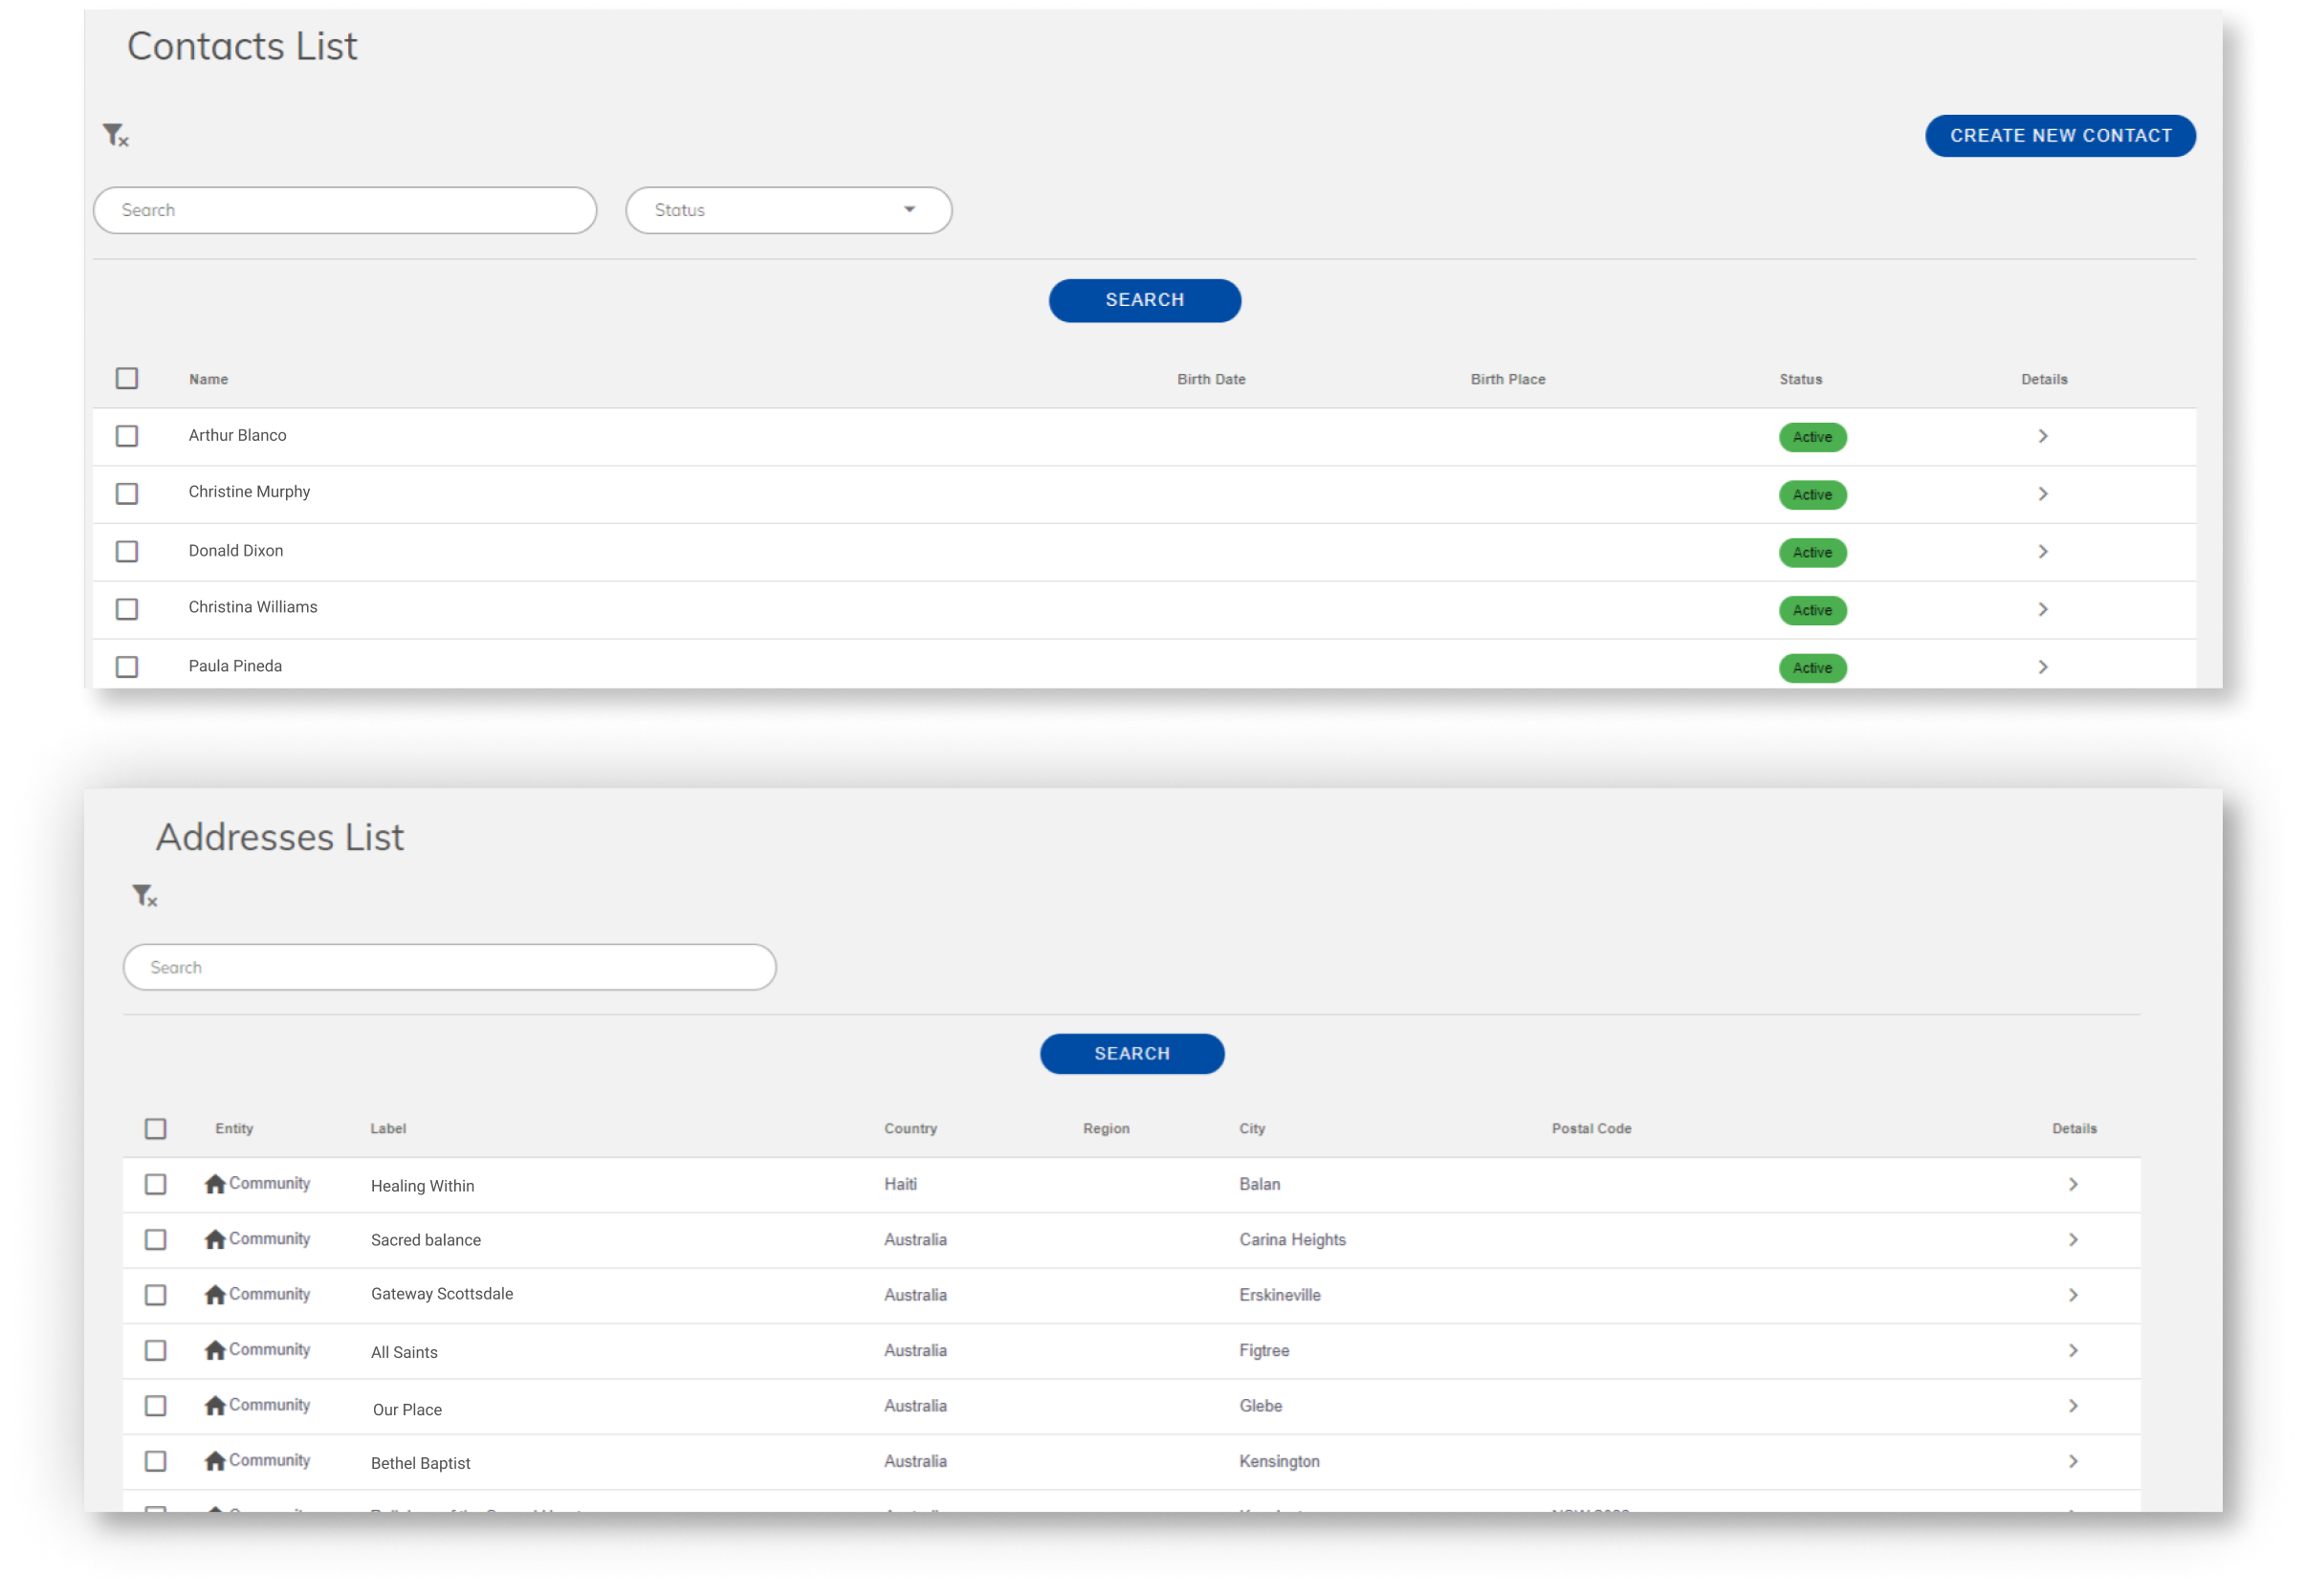Click the Community home icon beside All Saints
This screenshot has height=1596, width=2305.
215,1349
